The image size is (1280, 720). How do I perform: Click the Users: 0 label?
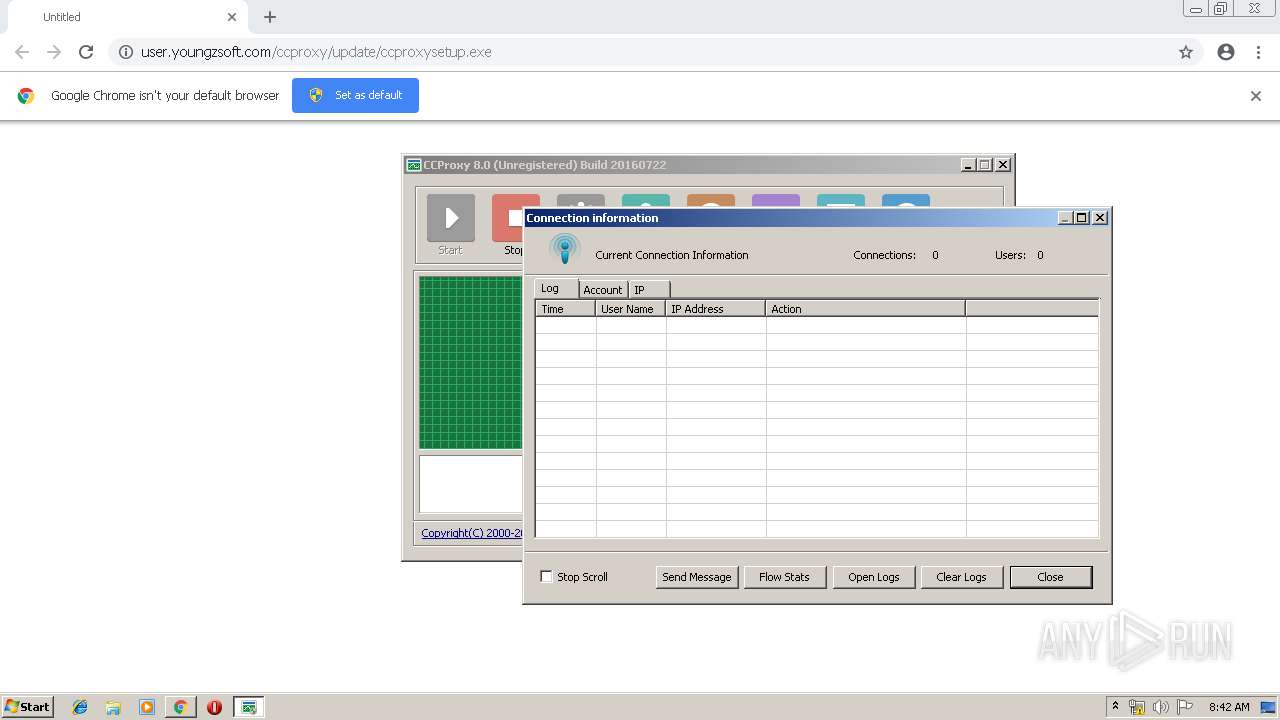pyautogui.click(x=1019, y=255)
